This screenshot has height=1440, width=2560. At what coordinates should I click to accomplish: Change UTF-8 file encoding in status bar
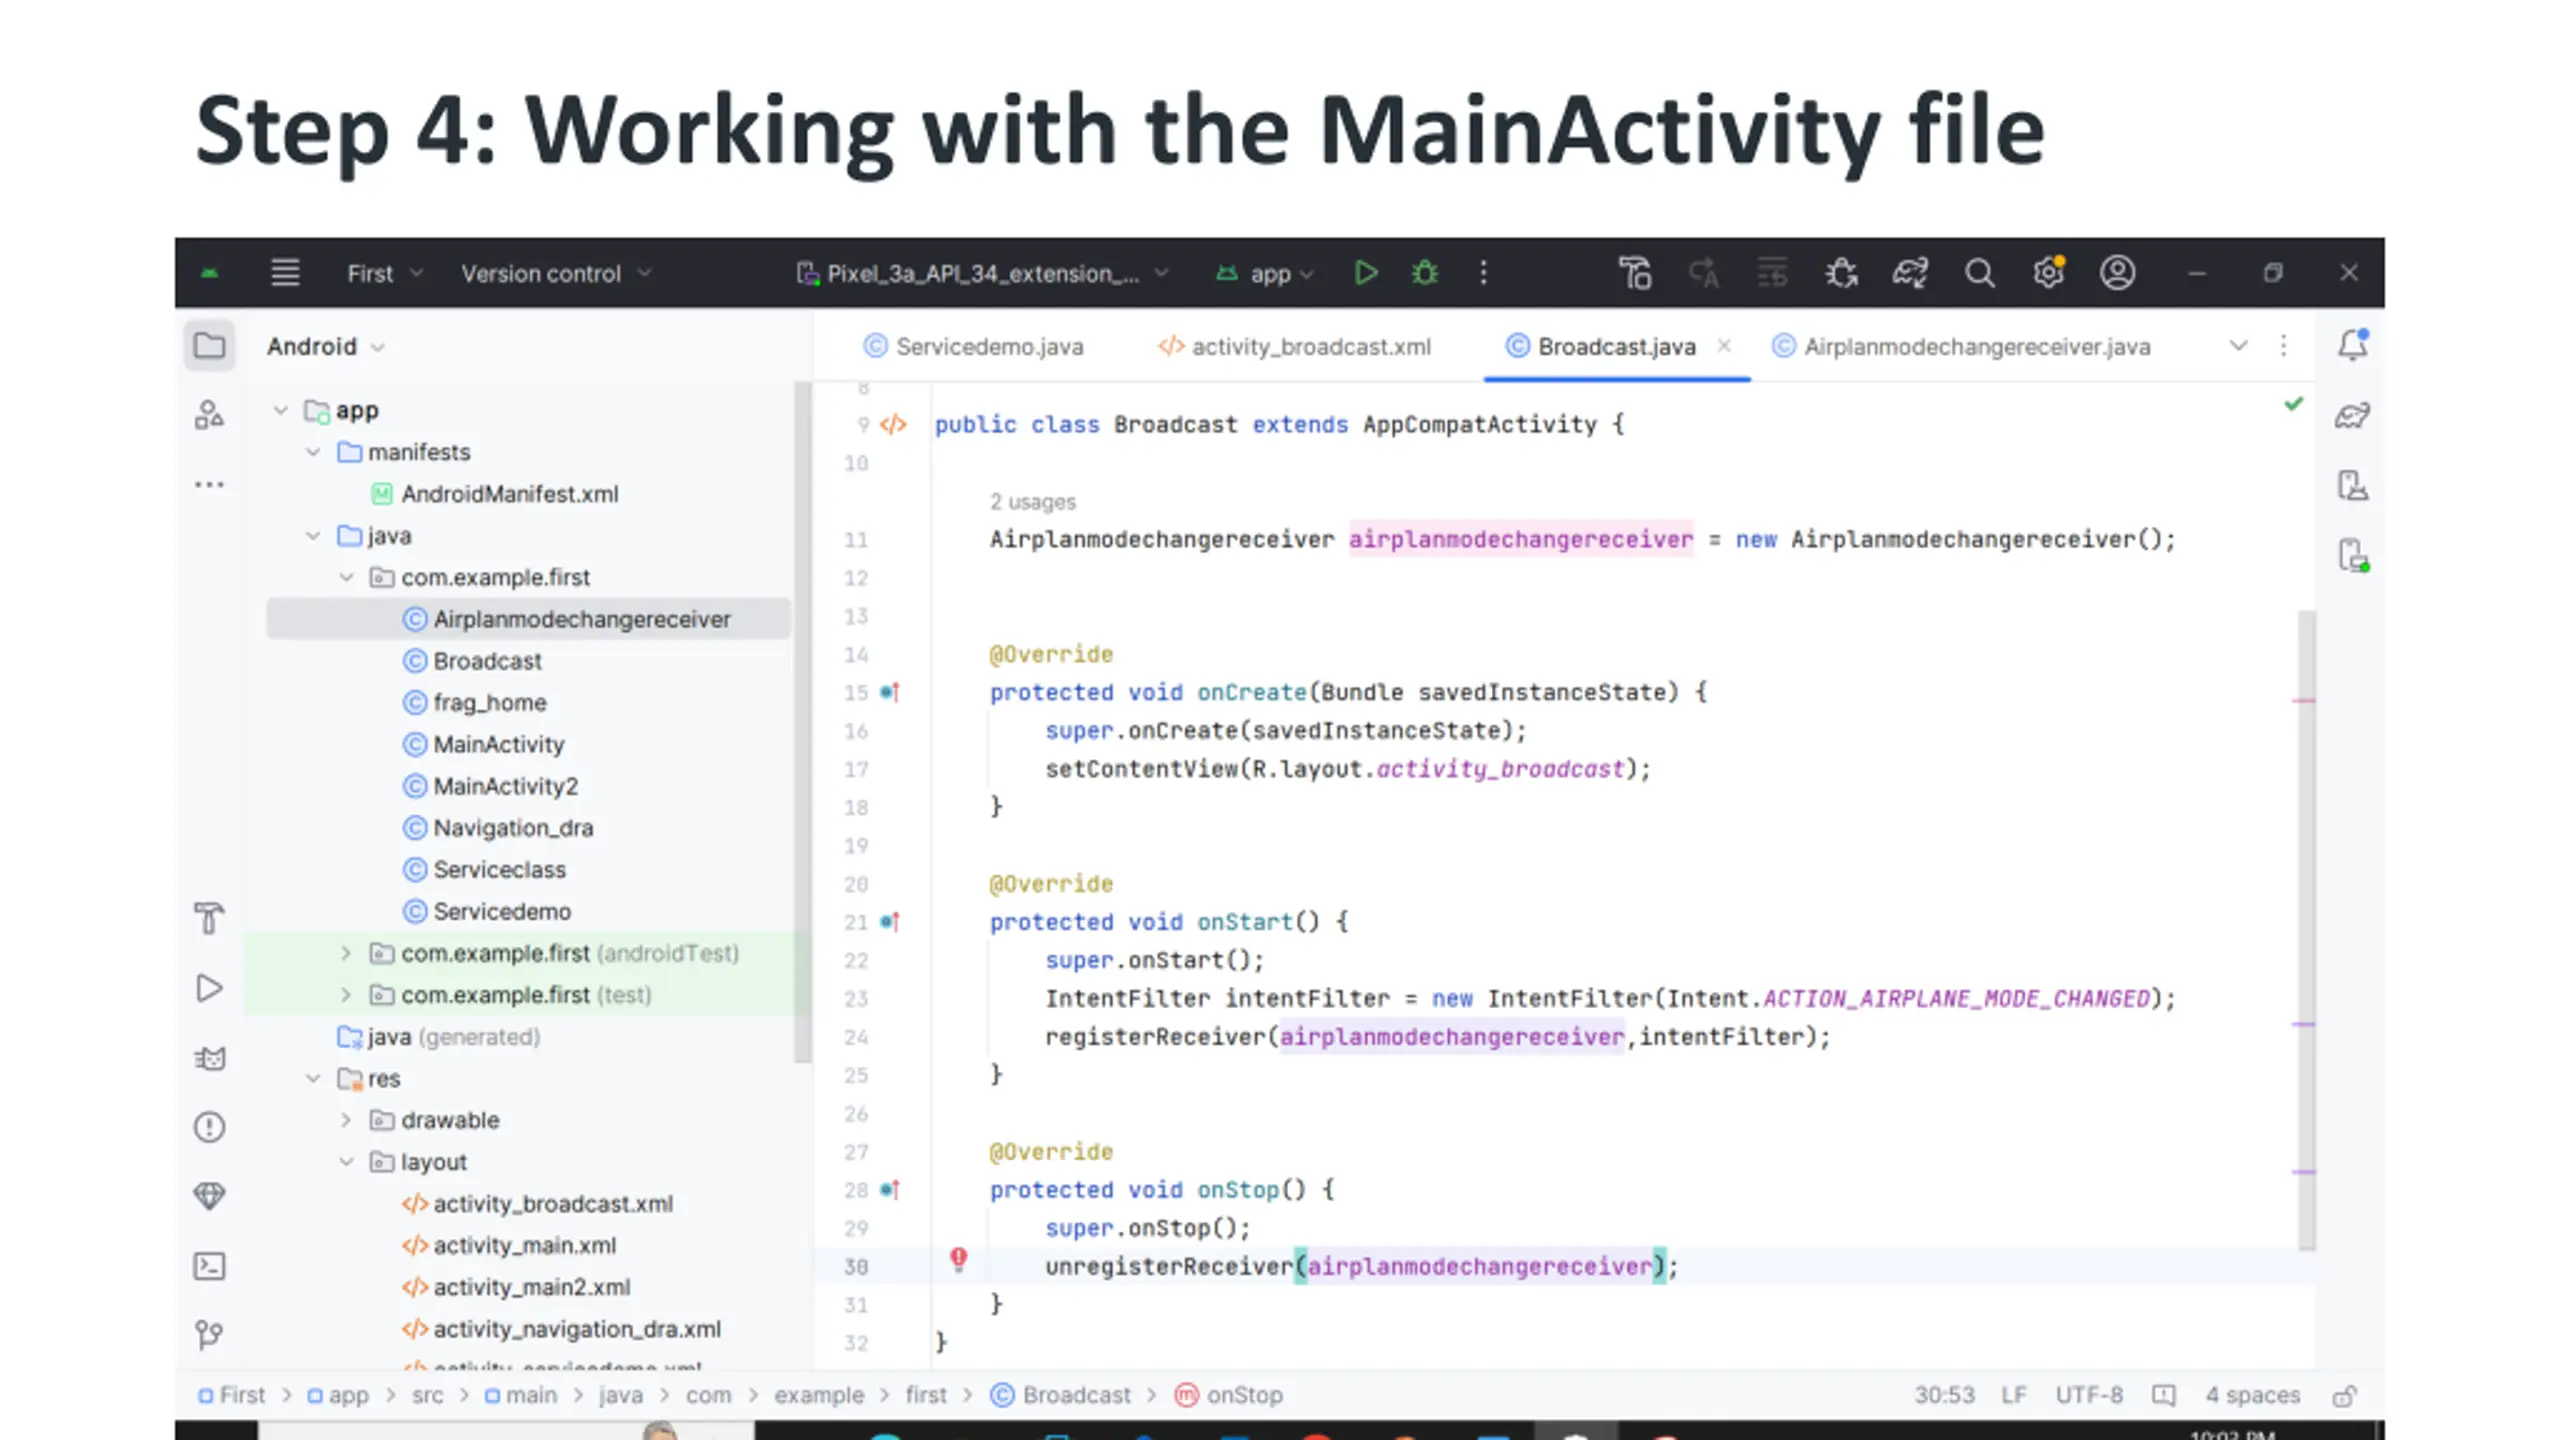click(2088, 1394)
